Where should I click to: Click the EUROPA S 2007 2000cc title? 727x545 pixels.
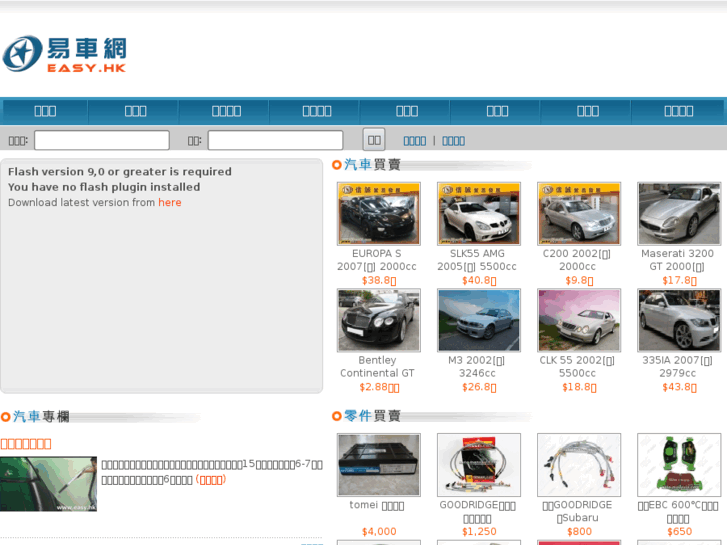(x=377, y=260)
